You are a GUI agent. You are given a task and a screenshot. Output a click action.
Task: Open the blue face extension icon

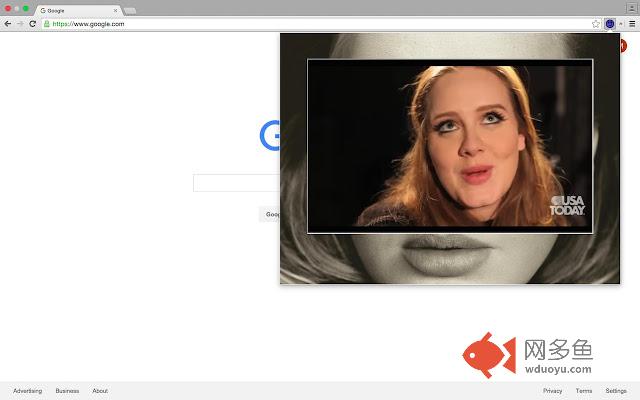point(609,24)
